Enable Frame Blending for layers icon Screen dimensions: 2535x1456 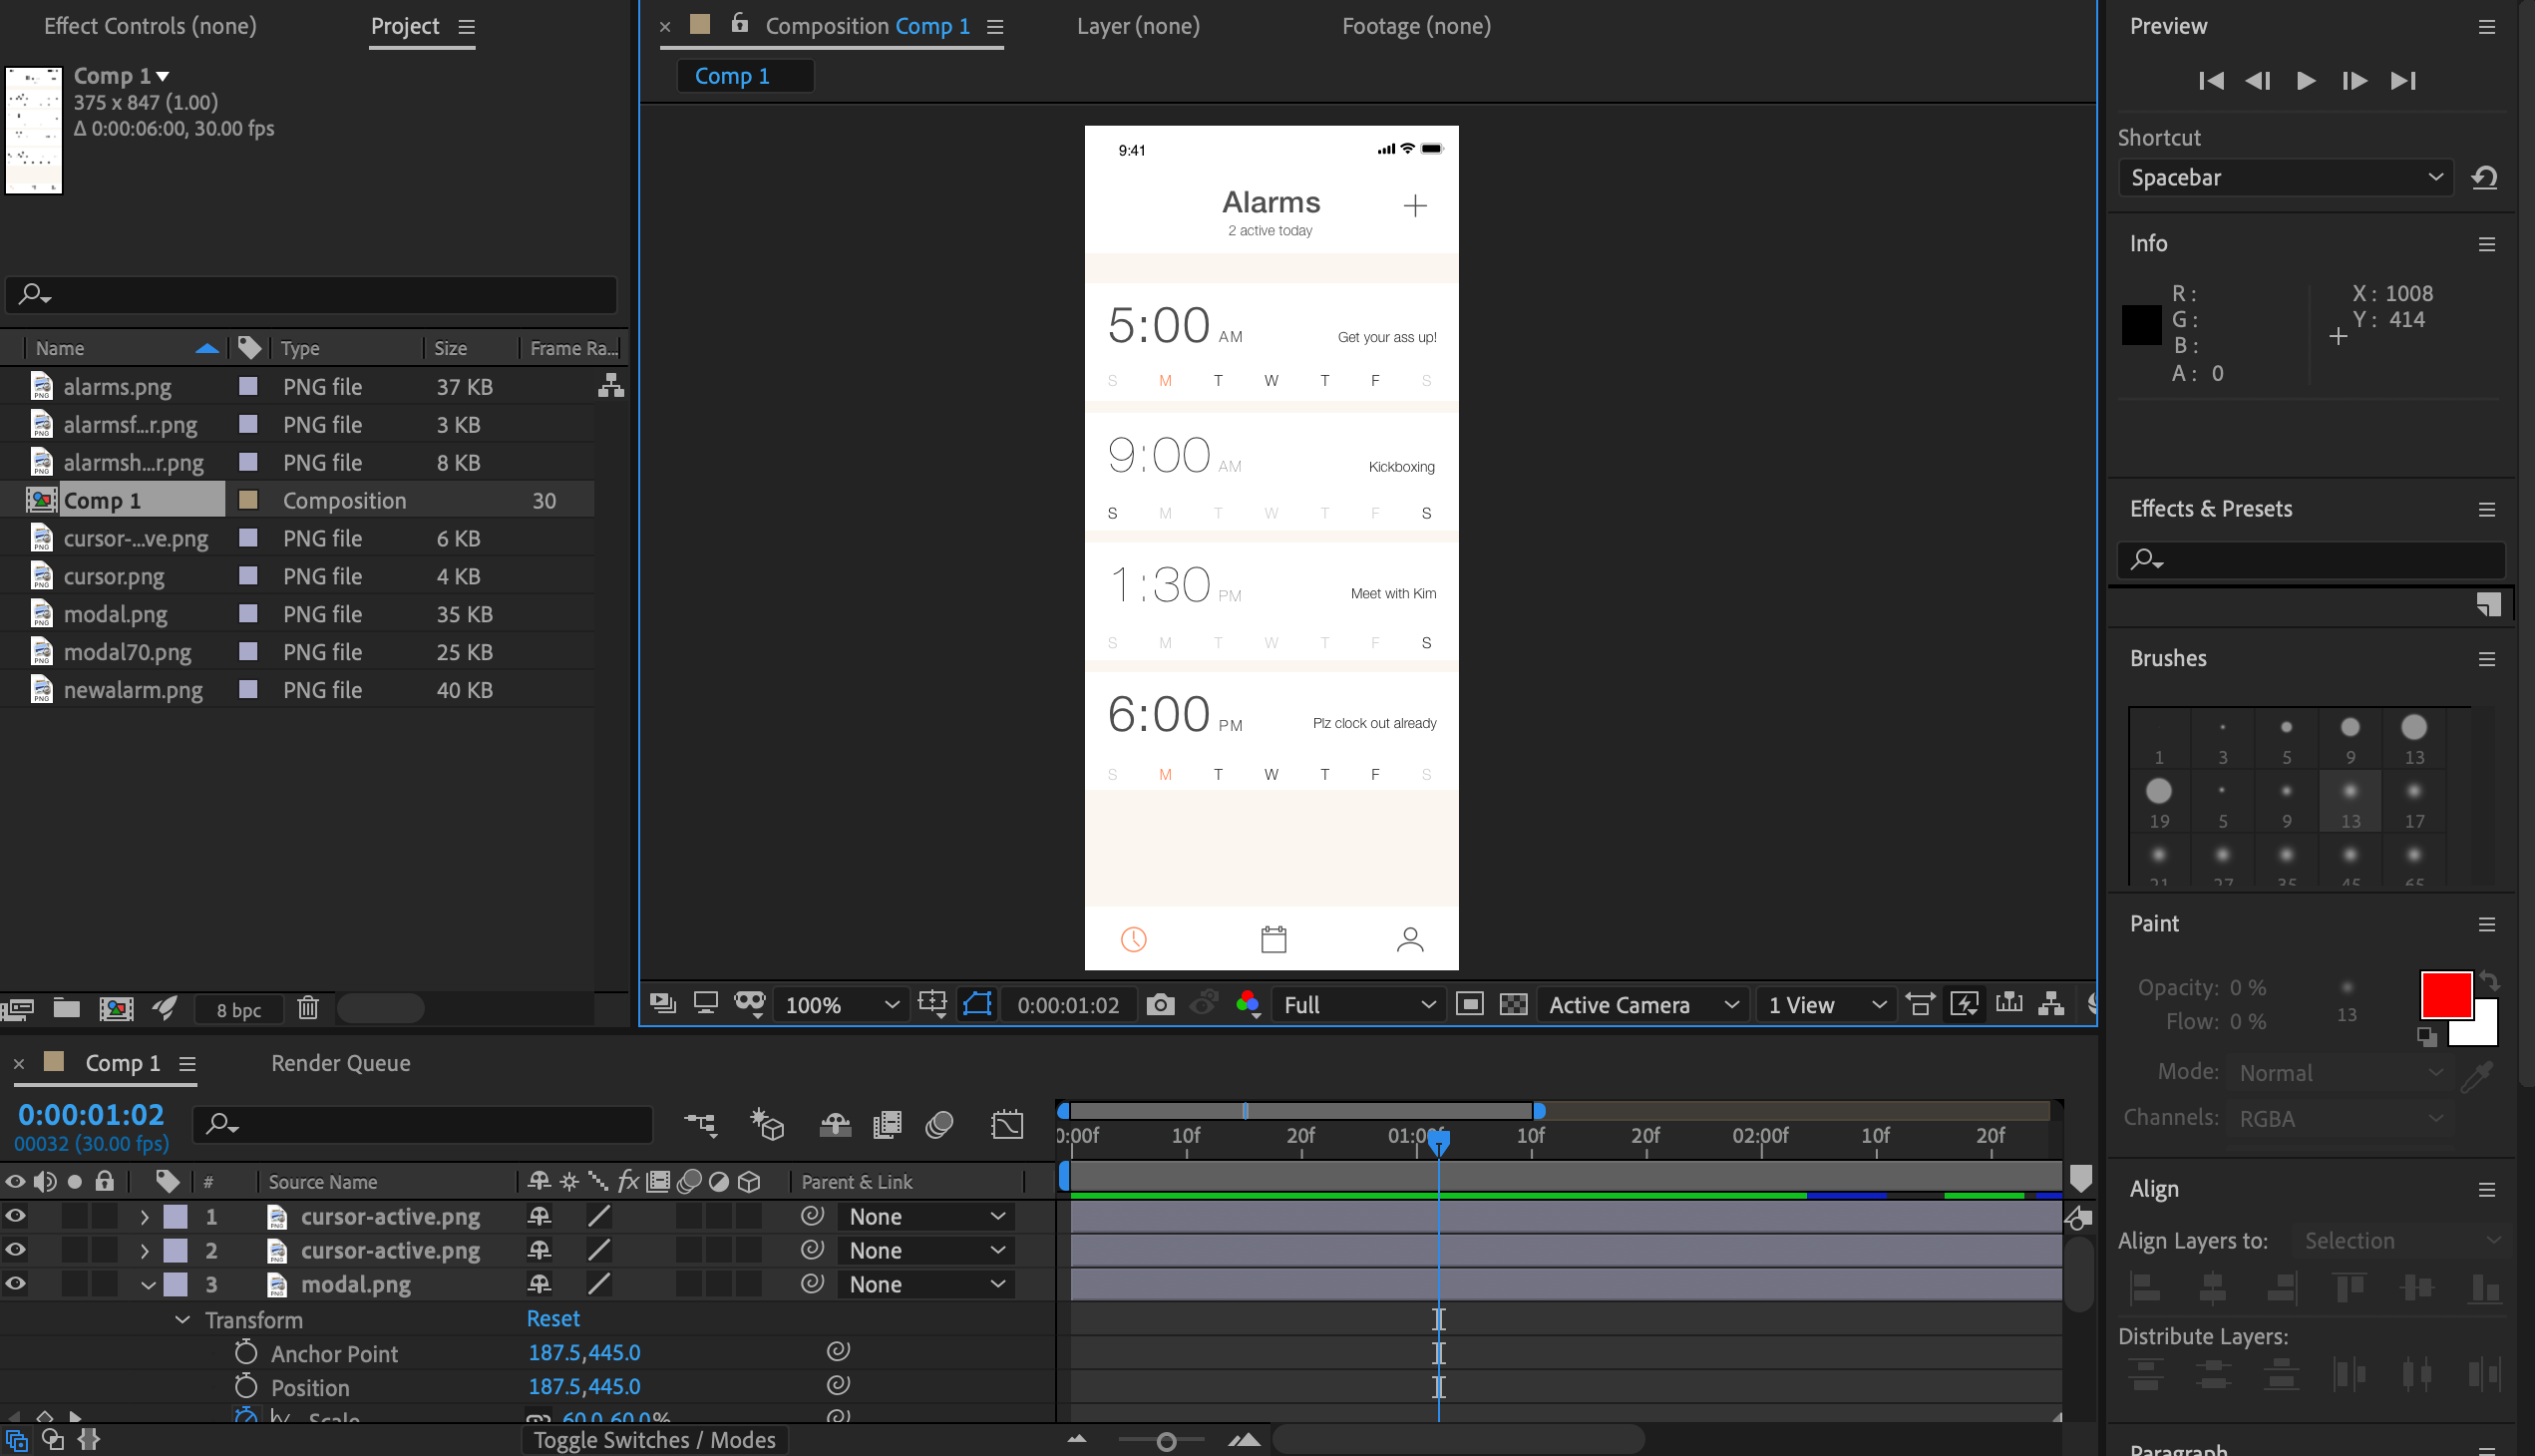[887, 1125]
